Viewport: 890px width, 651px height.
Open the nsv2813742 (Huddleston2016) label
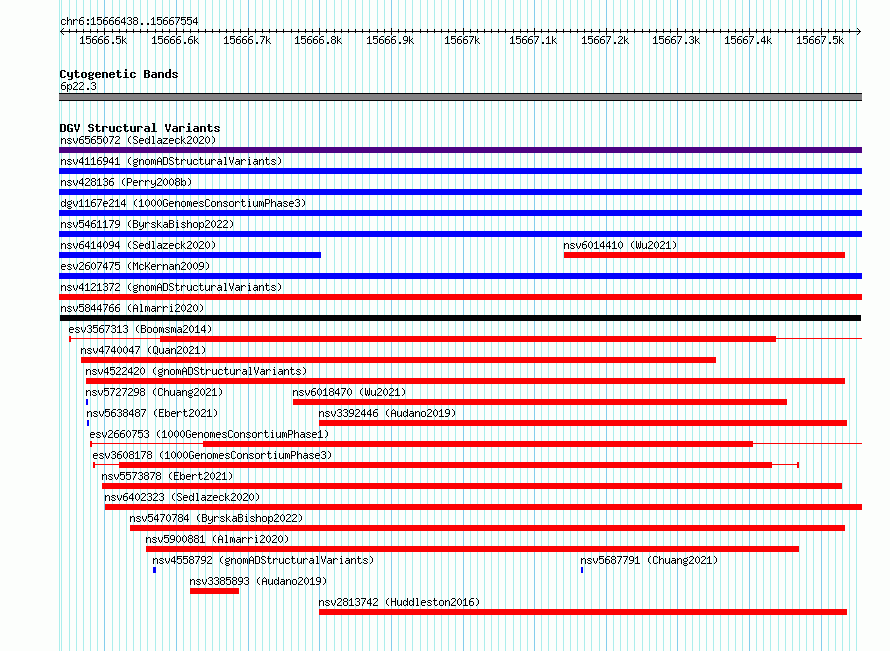[x=399, y=602]
